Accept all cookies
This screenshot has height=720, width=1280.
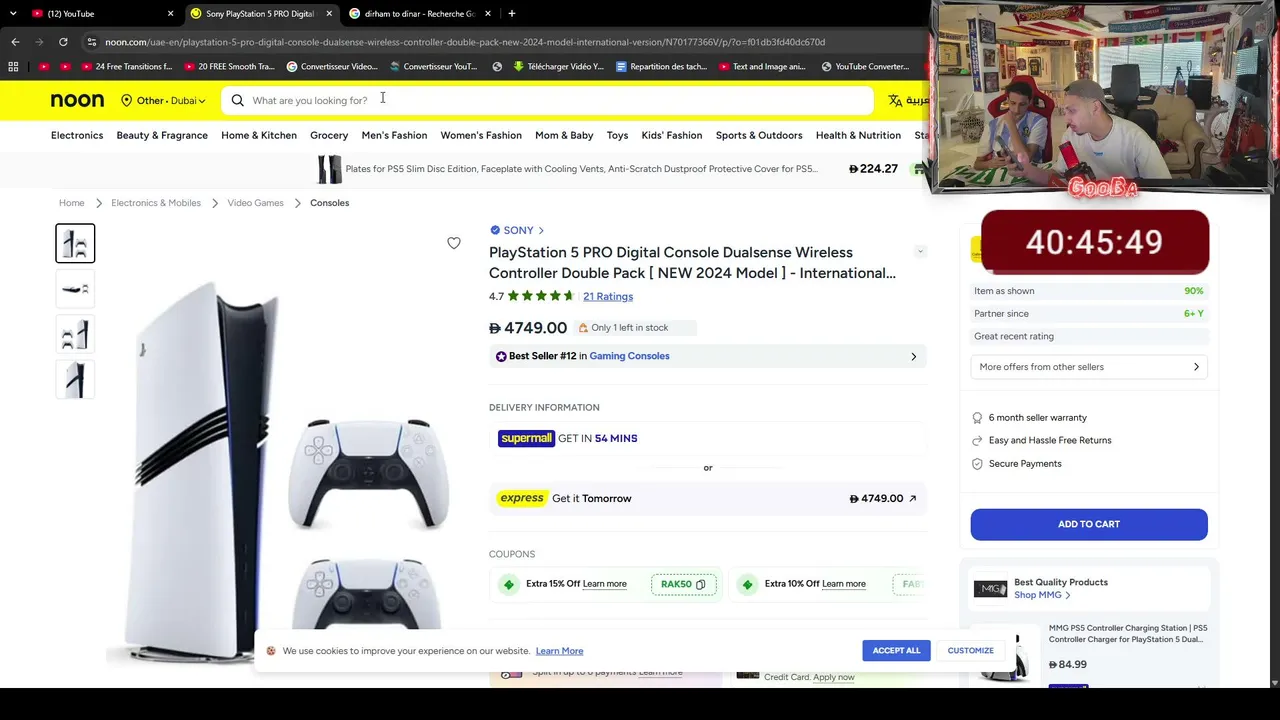(896, 651)
